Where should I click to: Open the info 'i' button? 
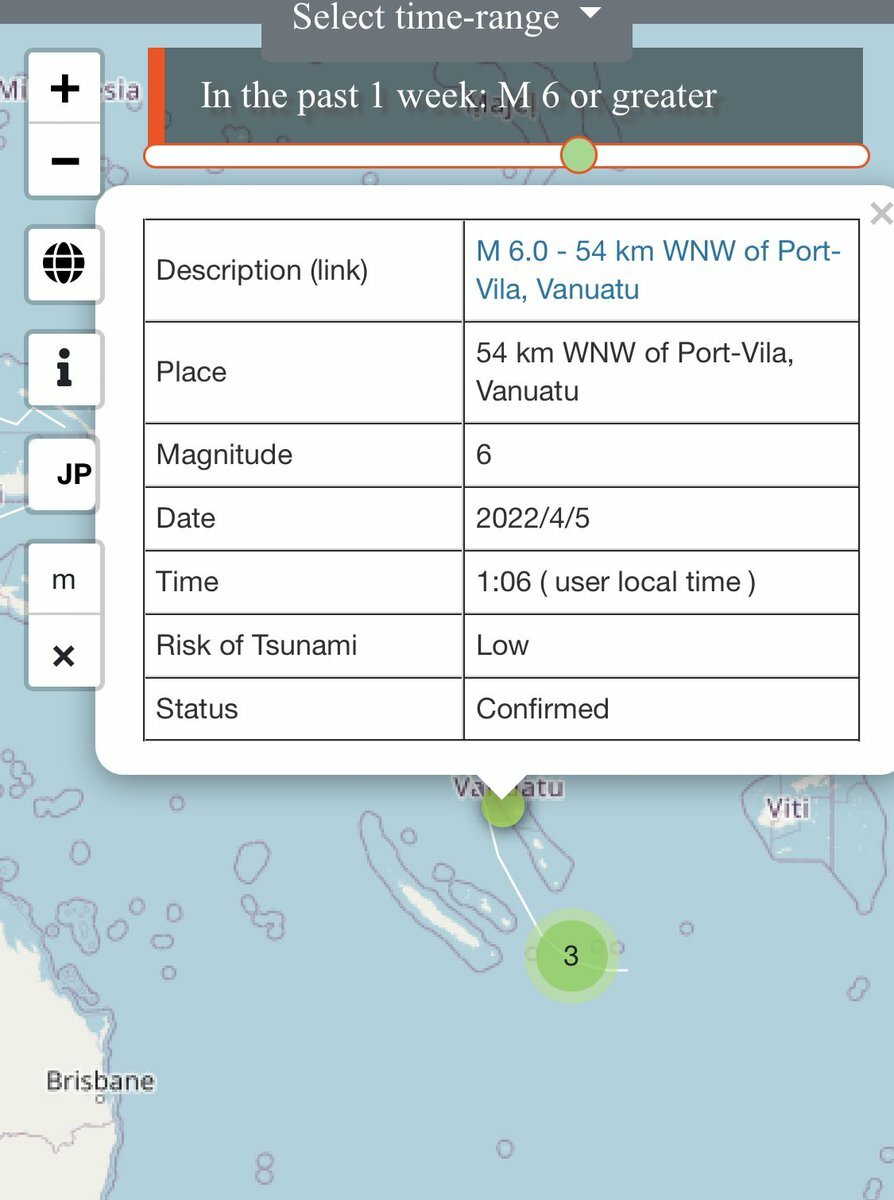(65, 370)
